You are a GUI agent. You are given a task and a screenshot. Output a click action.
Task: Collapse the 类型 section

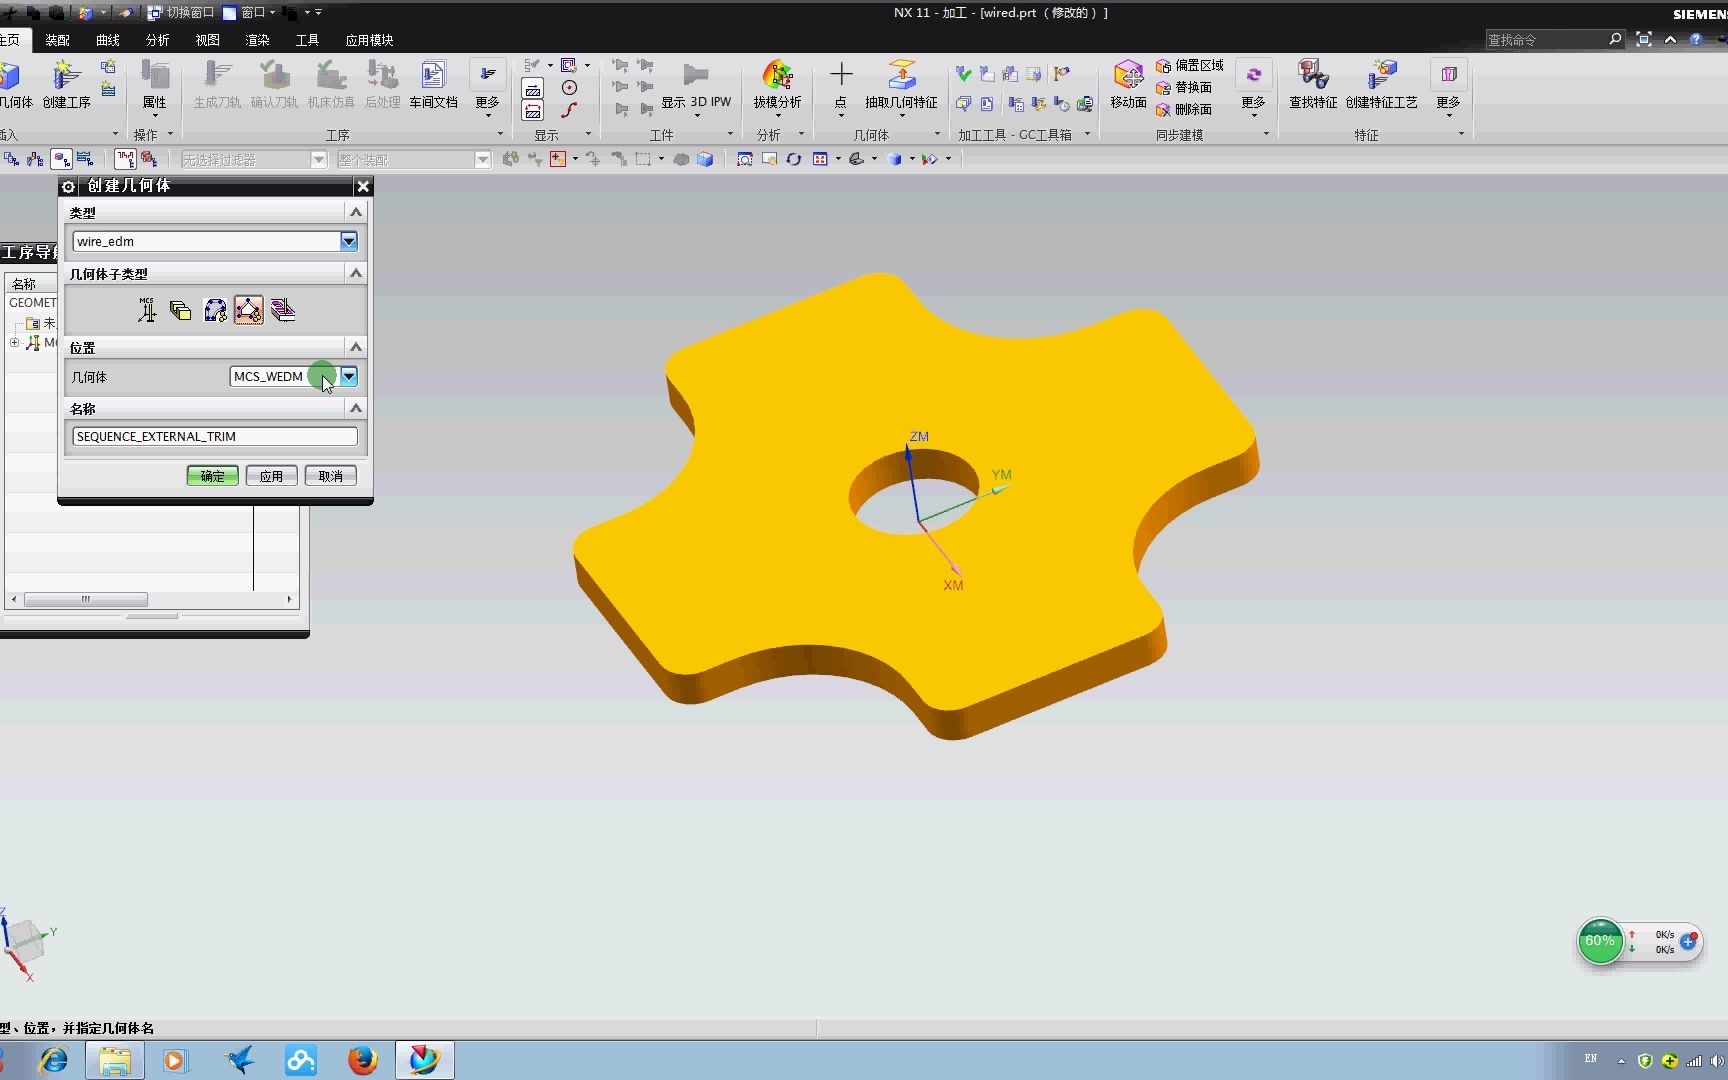[355, 212]
